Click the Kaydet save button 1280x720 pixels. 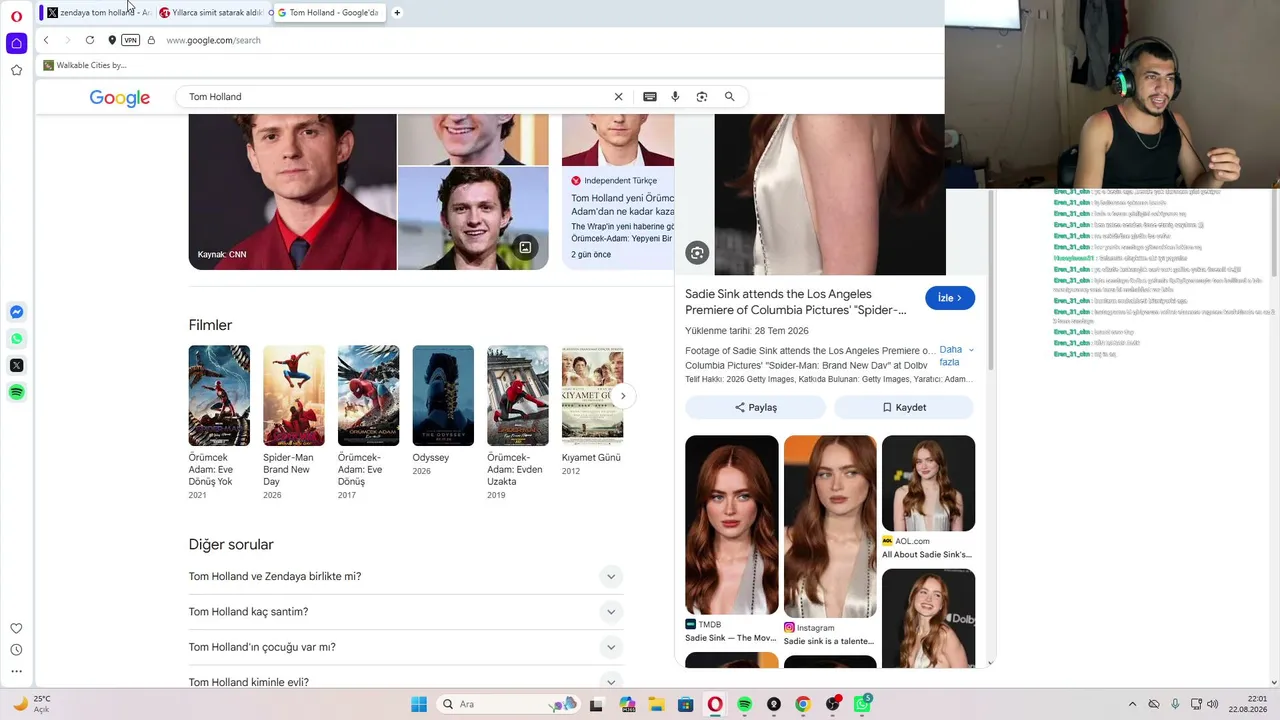tap(904, 407)
